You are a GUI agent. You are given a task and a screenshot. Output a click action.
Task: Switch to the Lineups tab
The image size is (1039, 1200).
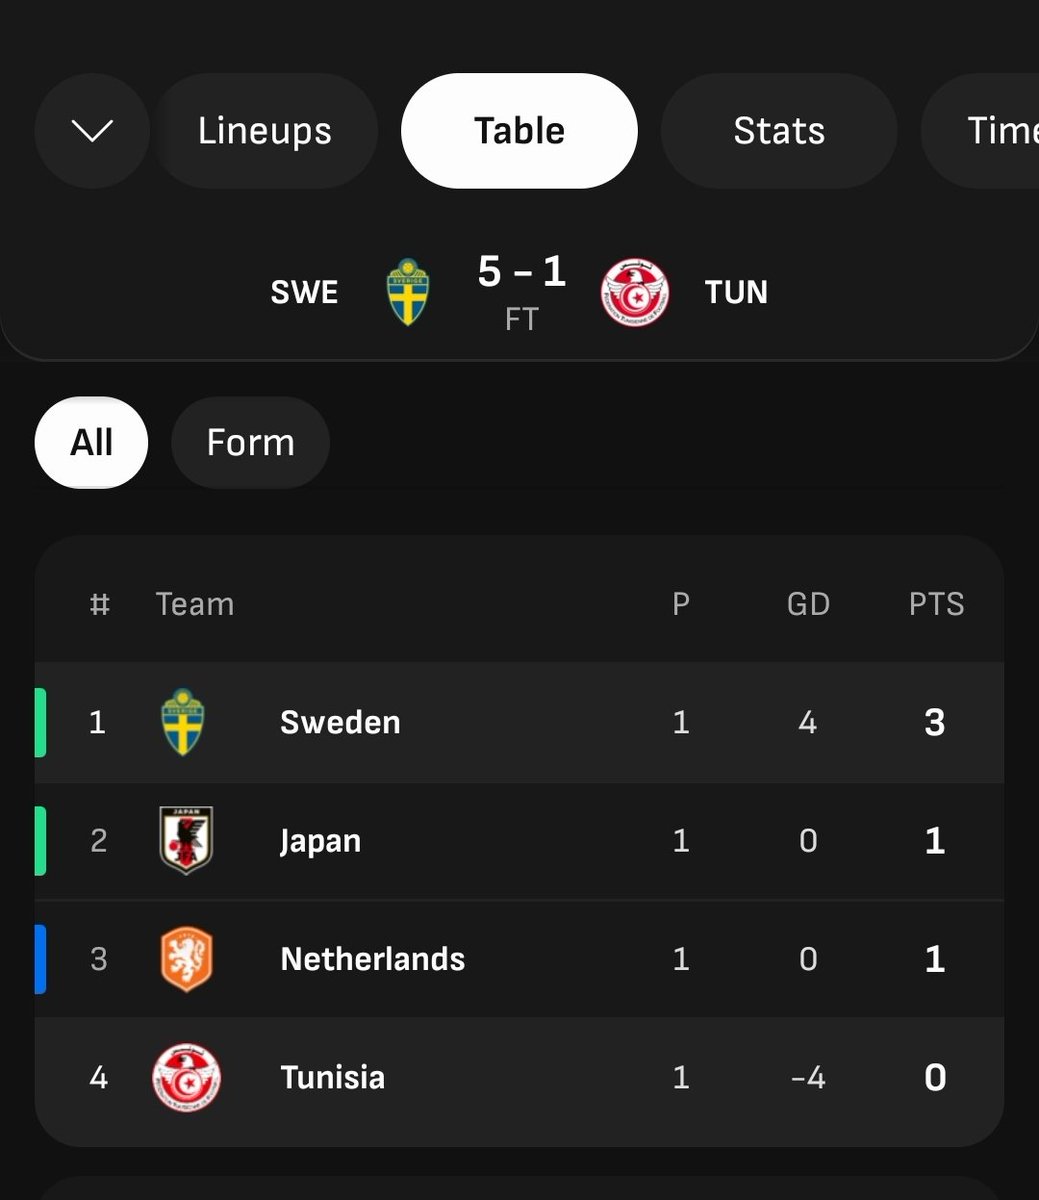[x=265, y=131]
